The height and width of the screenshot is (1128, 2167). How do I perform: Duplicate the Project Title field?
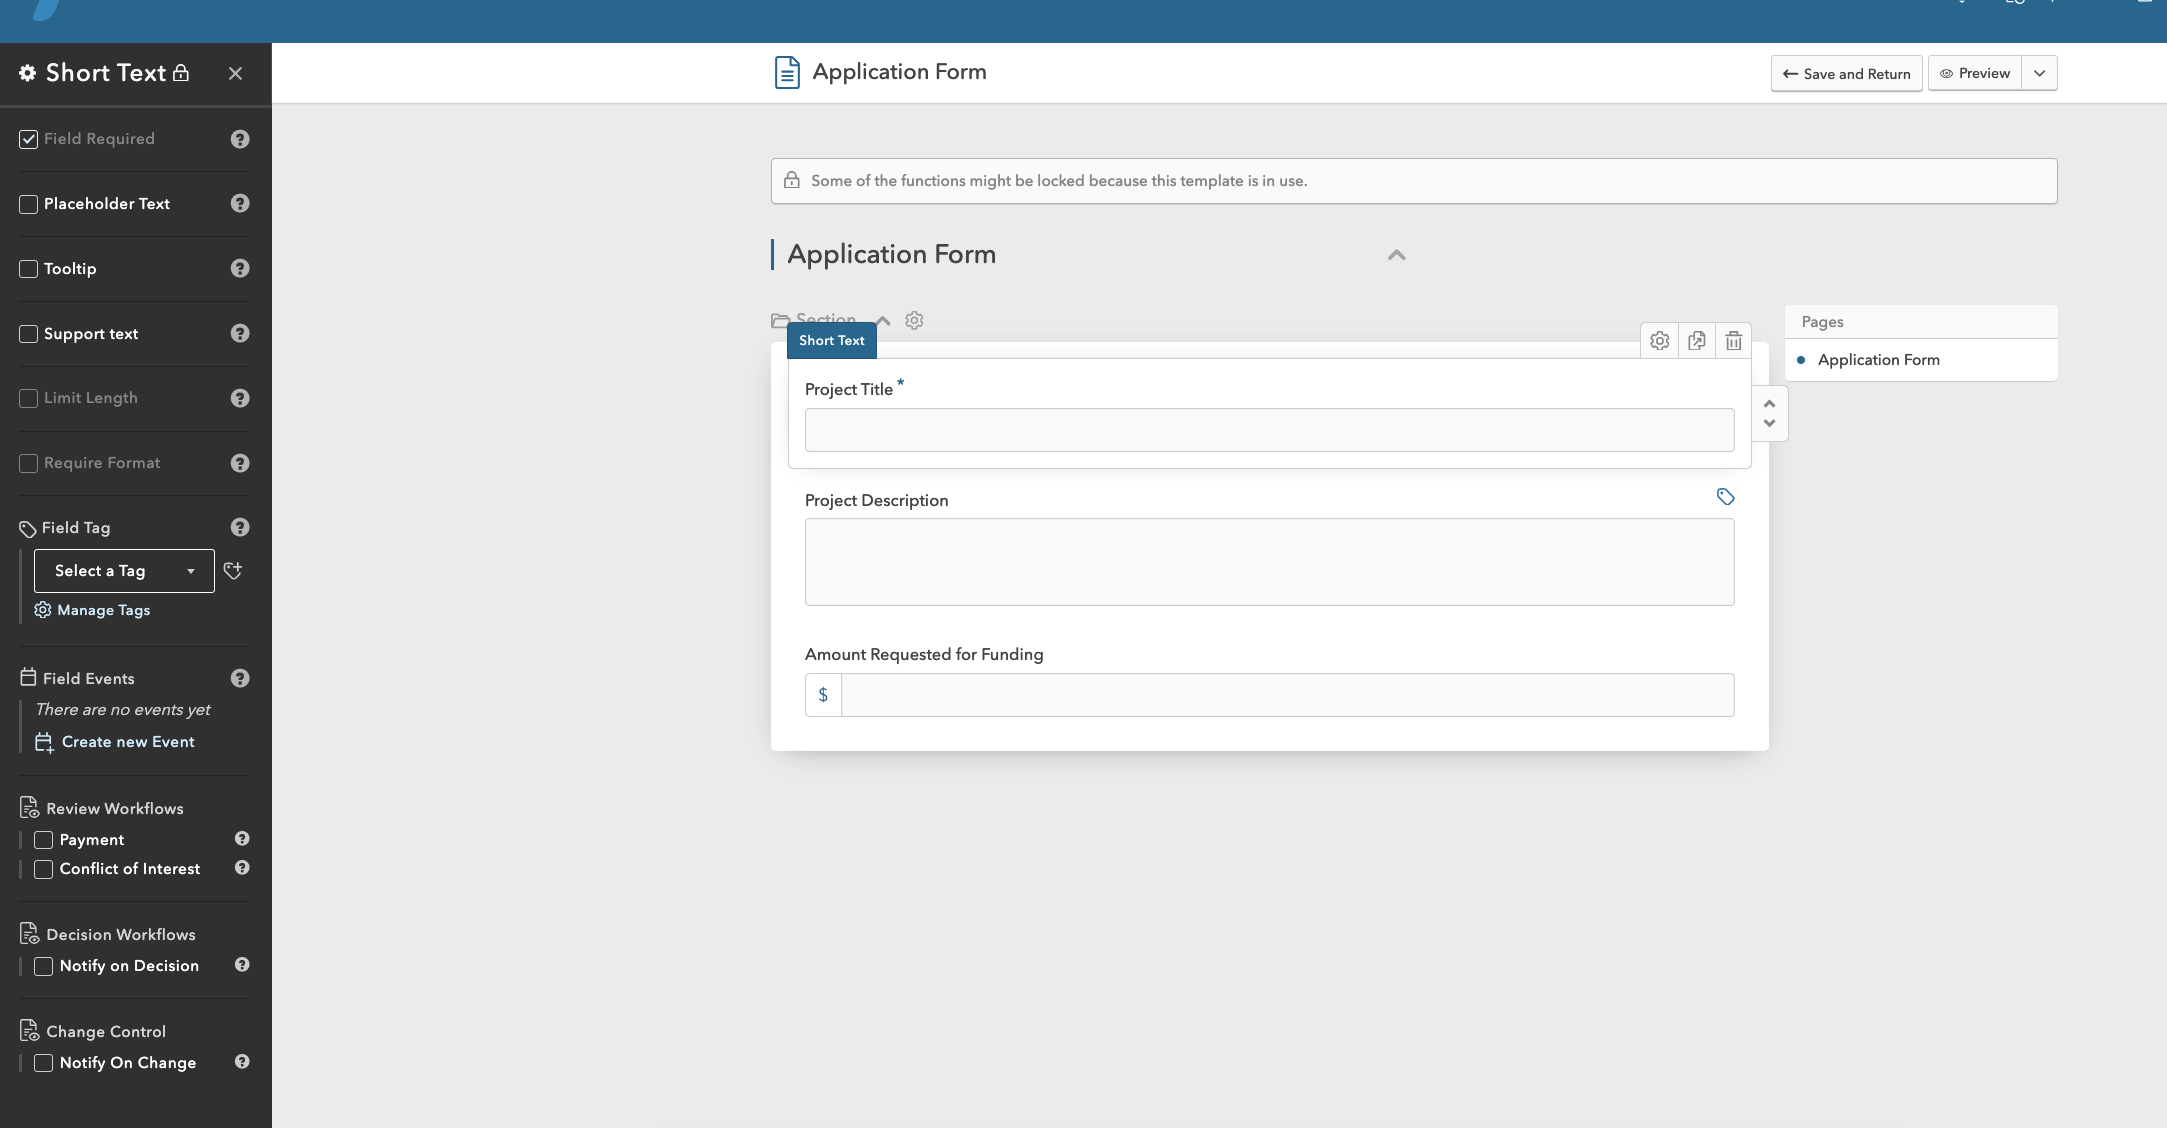pyautogui.click(x=1696, y=341)
